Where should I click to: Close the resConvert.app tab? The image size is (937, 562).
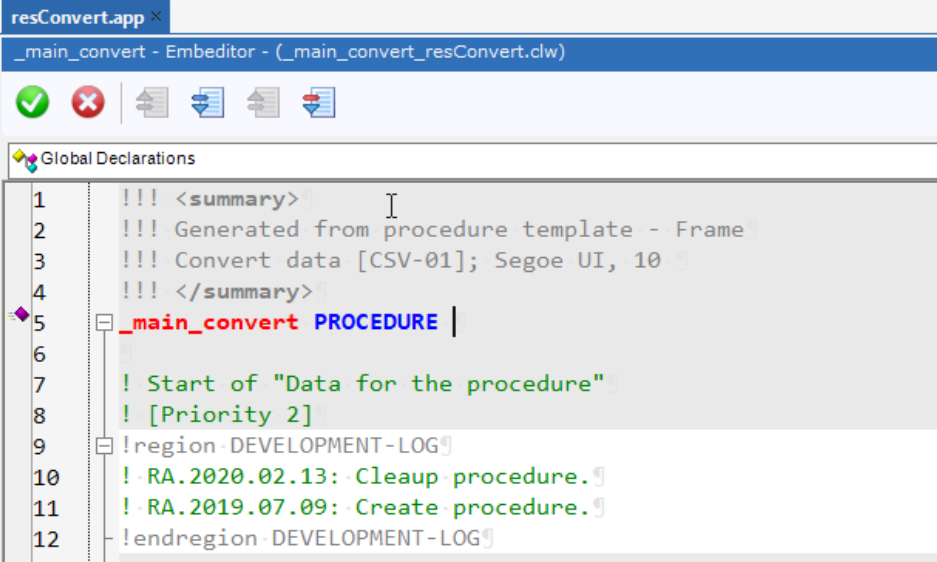coord(156,17)
